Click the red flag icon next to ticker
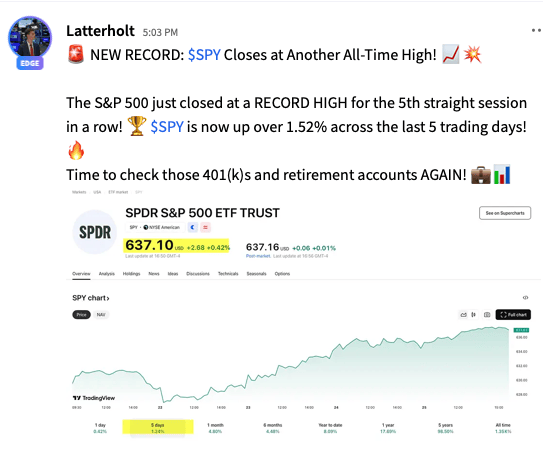This screenshot has width=543, height=452. pyautogui.click(x=205, y=227)
